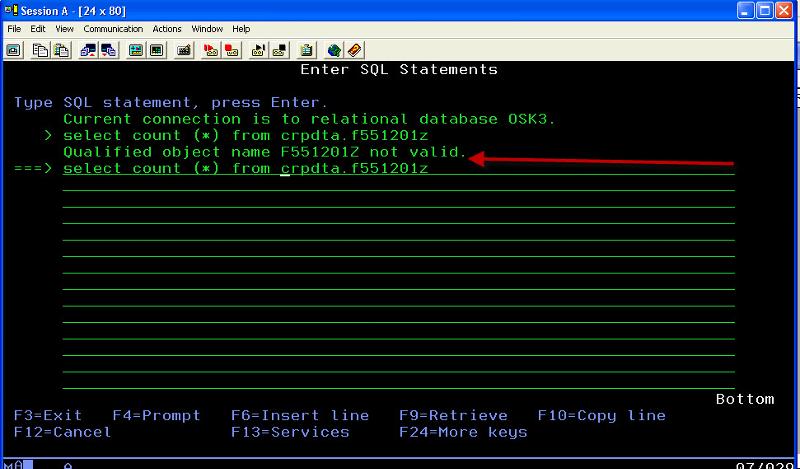The height and width of the screenshot is (469, 800).
Task: Click the F4=Prompt function key label
Action: point(156,415)
